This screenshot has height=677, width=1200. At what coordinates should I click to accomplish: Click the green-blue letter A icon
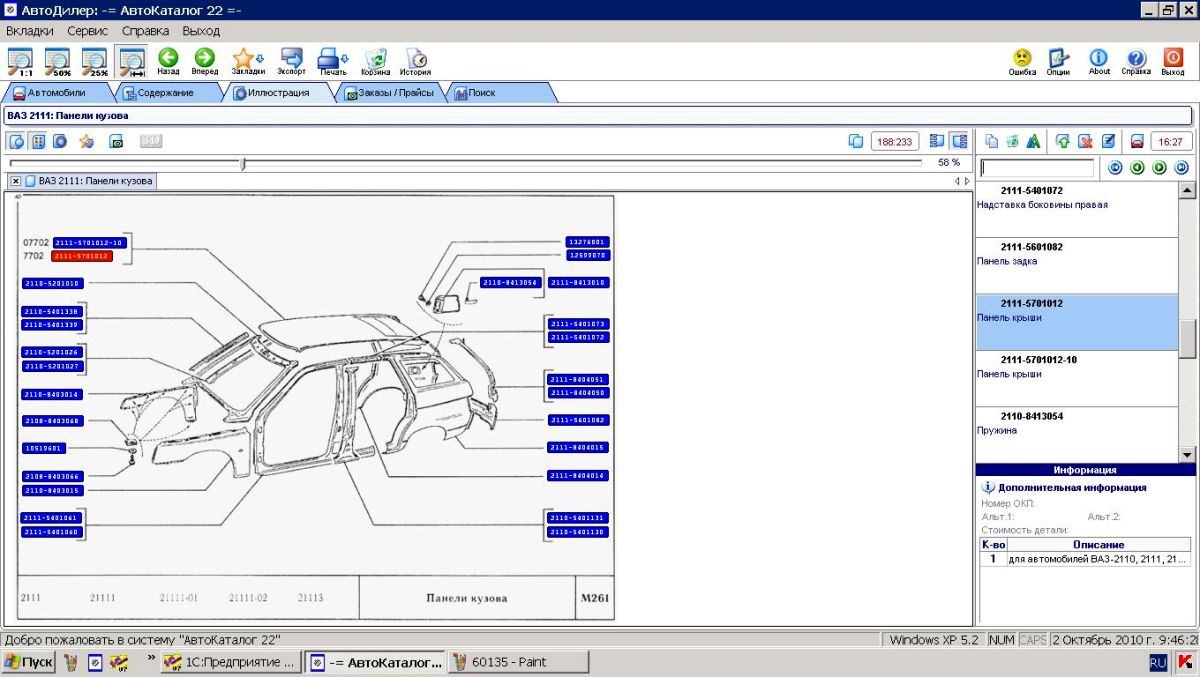coord(1034,141)
